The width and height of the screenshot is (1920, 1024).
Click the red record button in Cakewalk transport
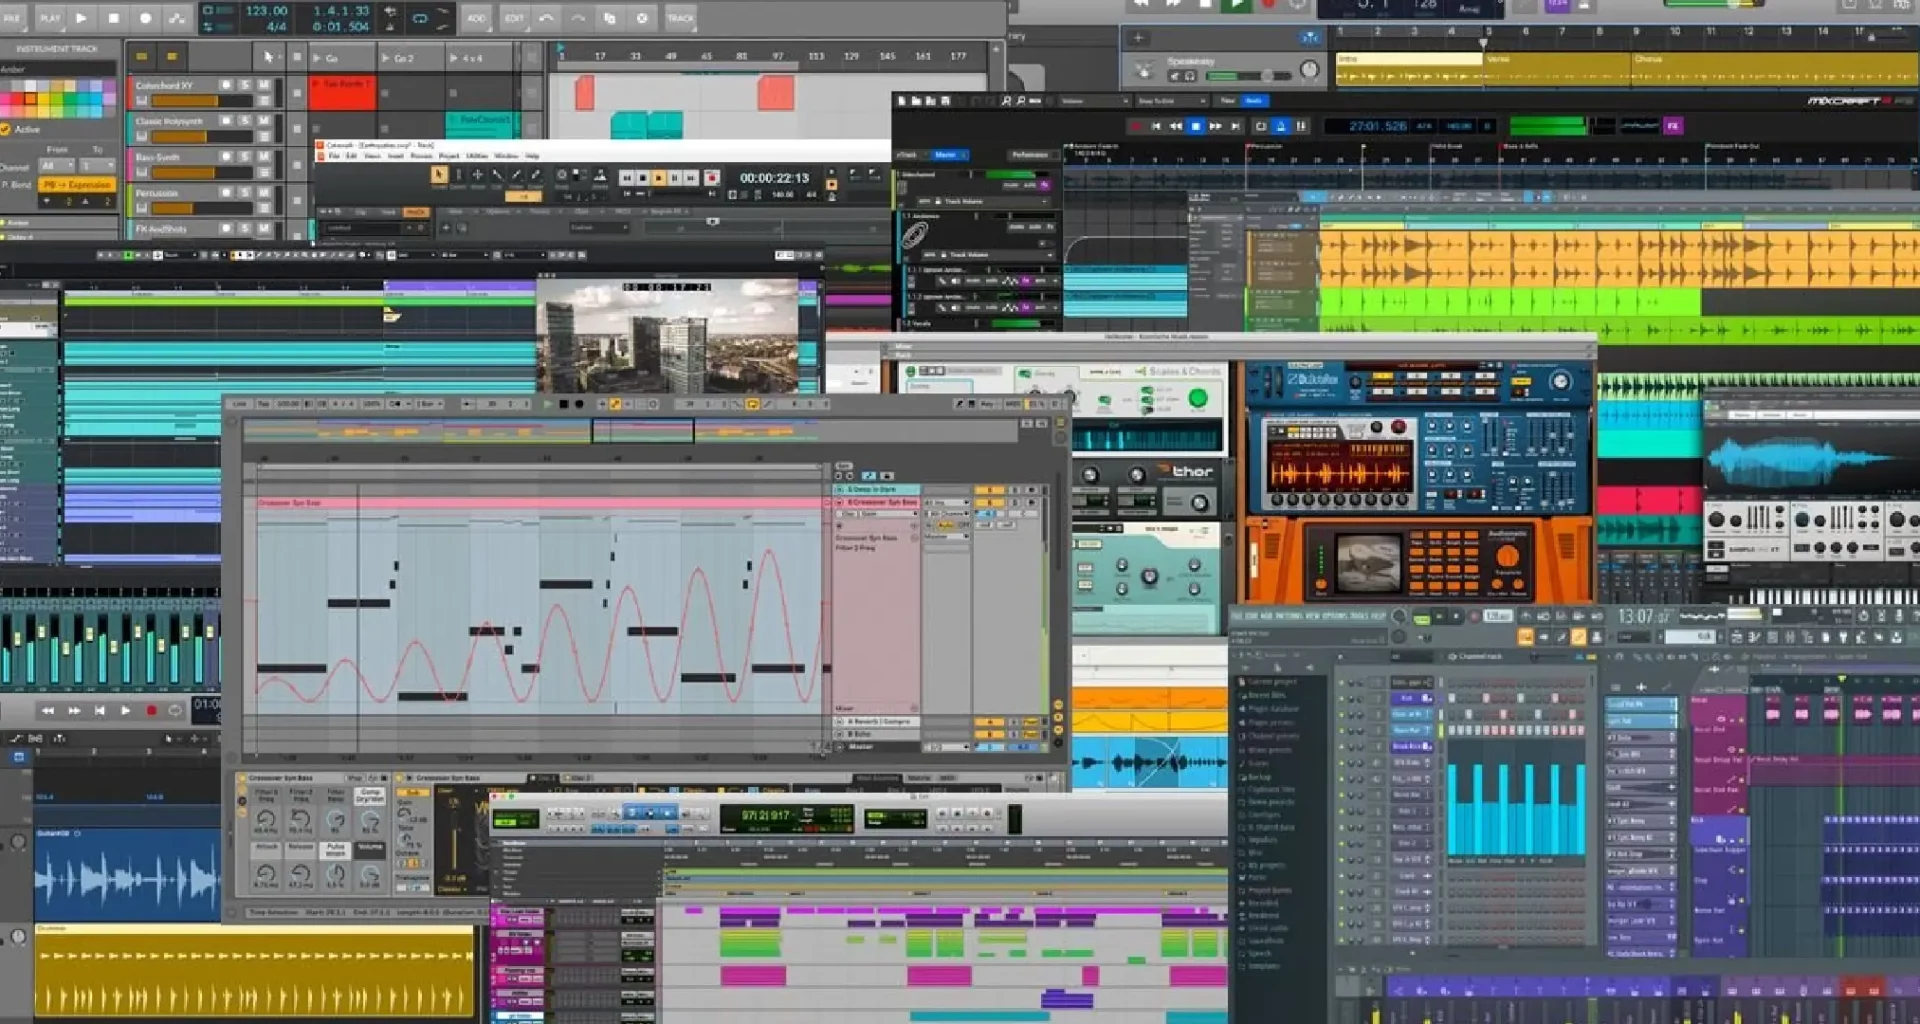point(712,178)
